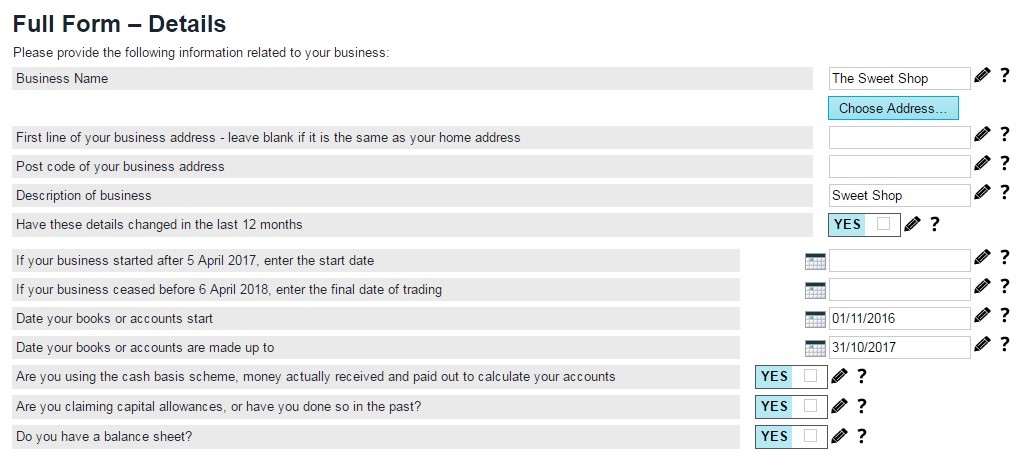Viewport: 1024px width, 476px height.
Task: Click the Business Name text field
Action: [x=899, y=78]
